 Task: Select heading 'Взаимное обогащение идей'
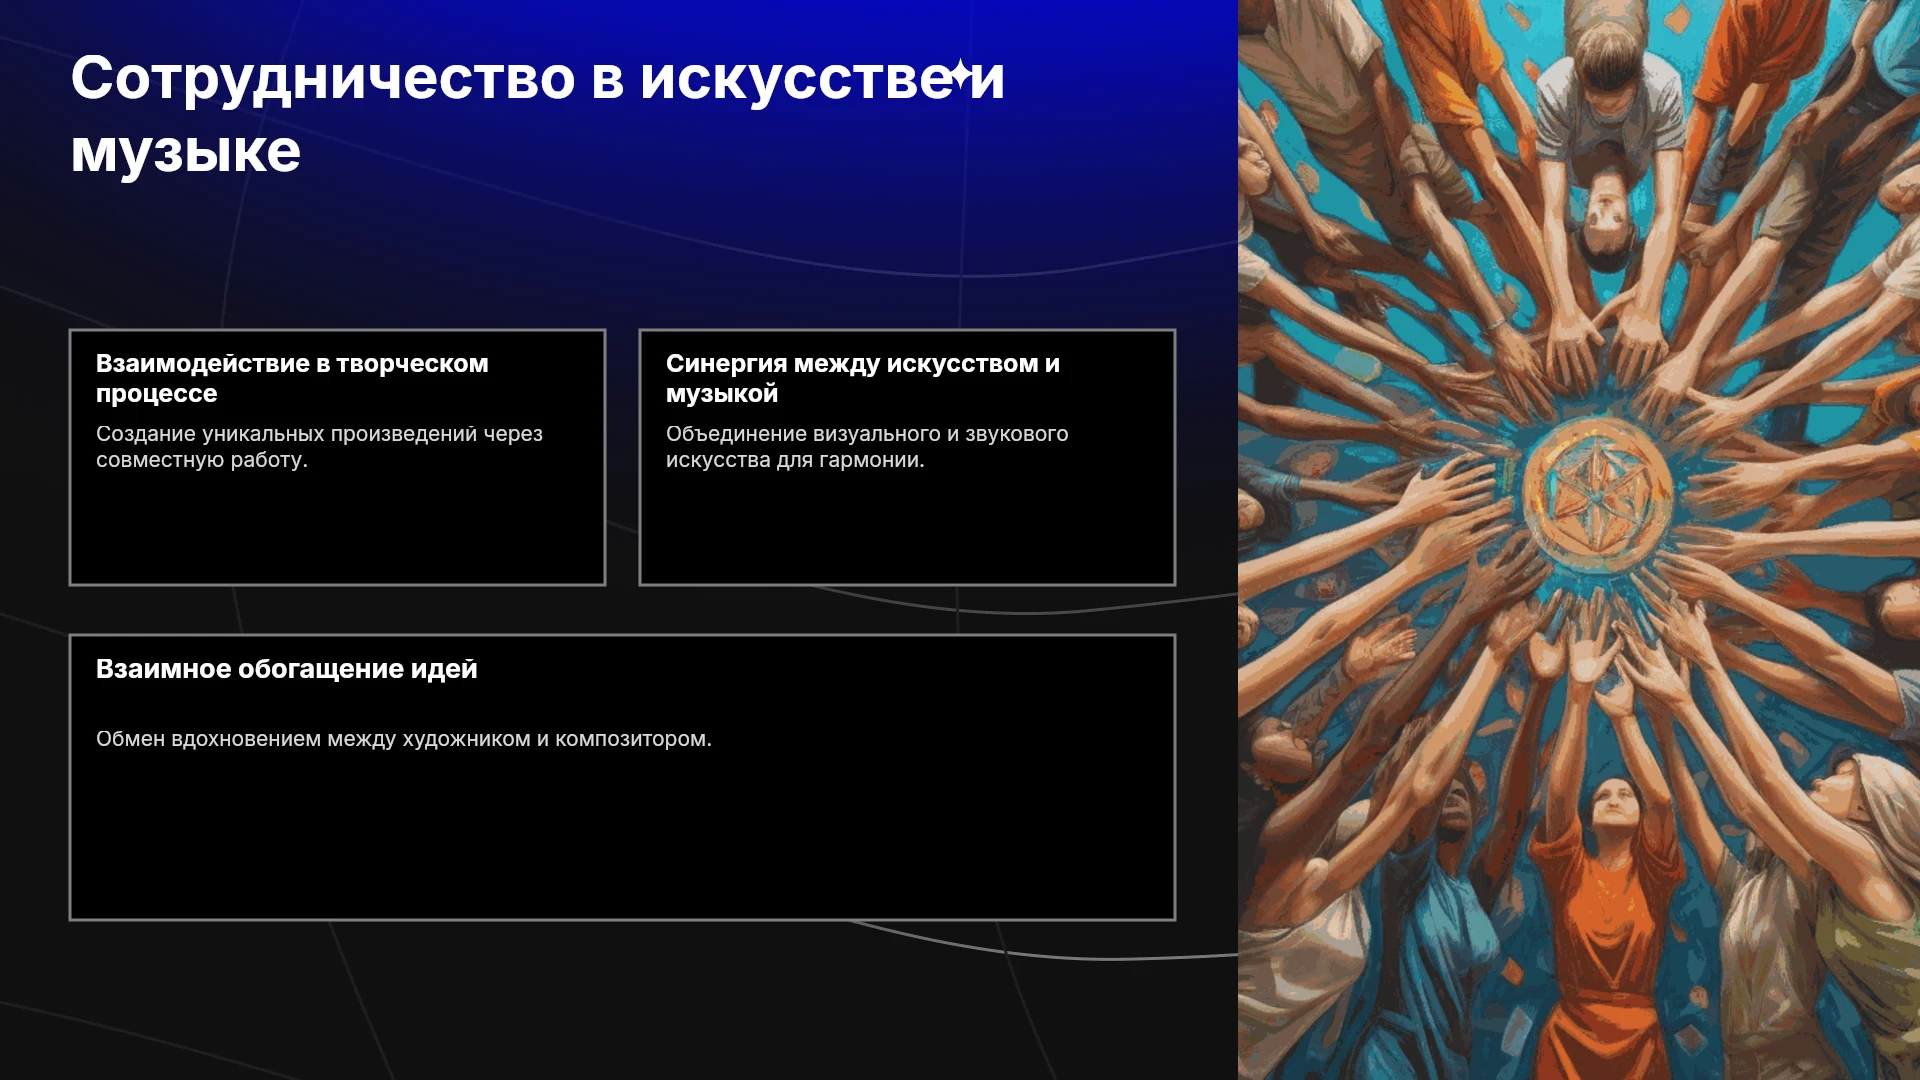[287, 669]
